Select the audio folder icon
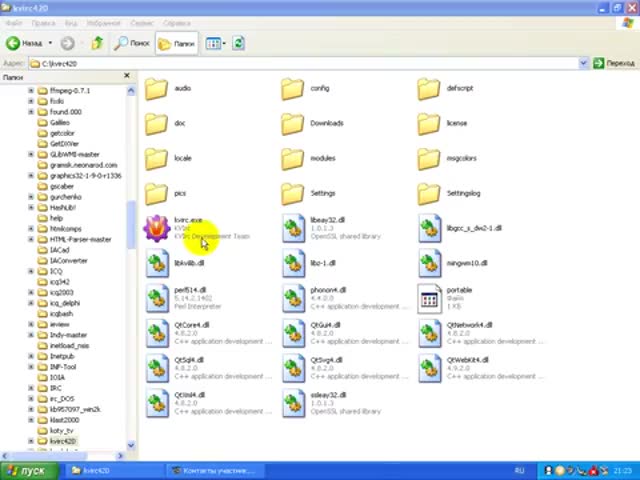The height and width of the screenshot is (480, 640). click(x=157, y=89)
